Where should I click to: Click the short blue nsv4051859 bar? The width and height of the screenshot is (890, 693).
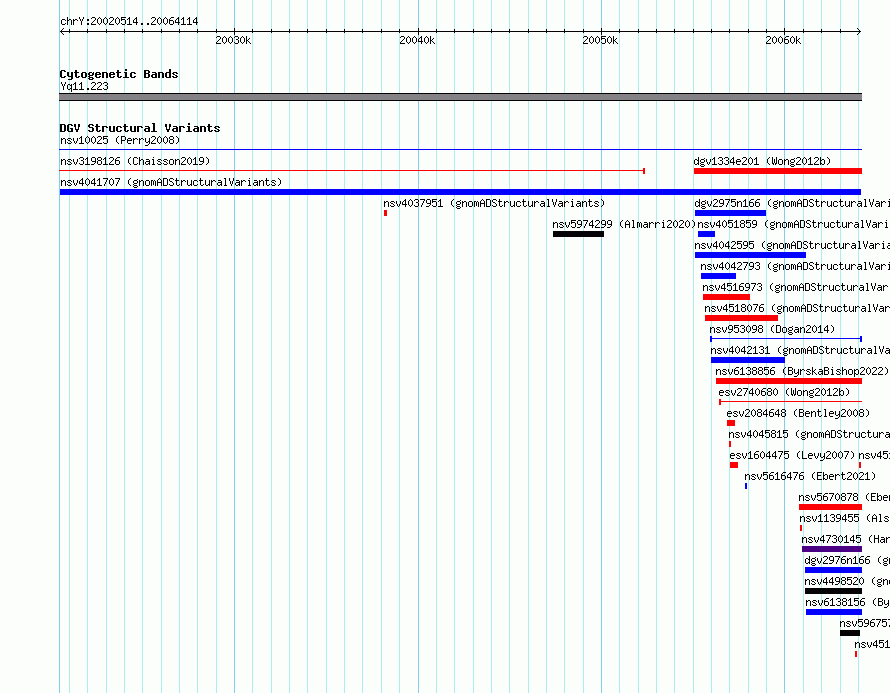pyautogui.click(x=706, y=234)
